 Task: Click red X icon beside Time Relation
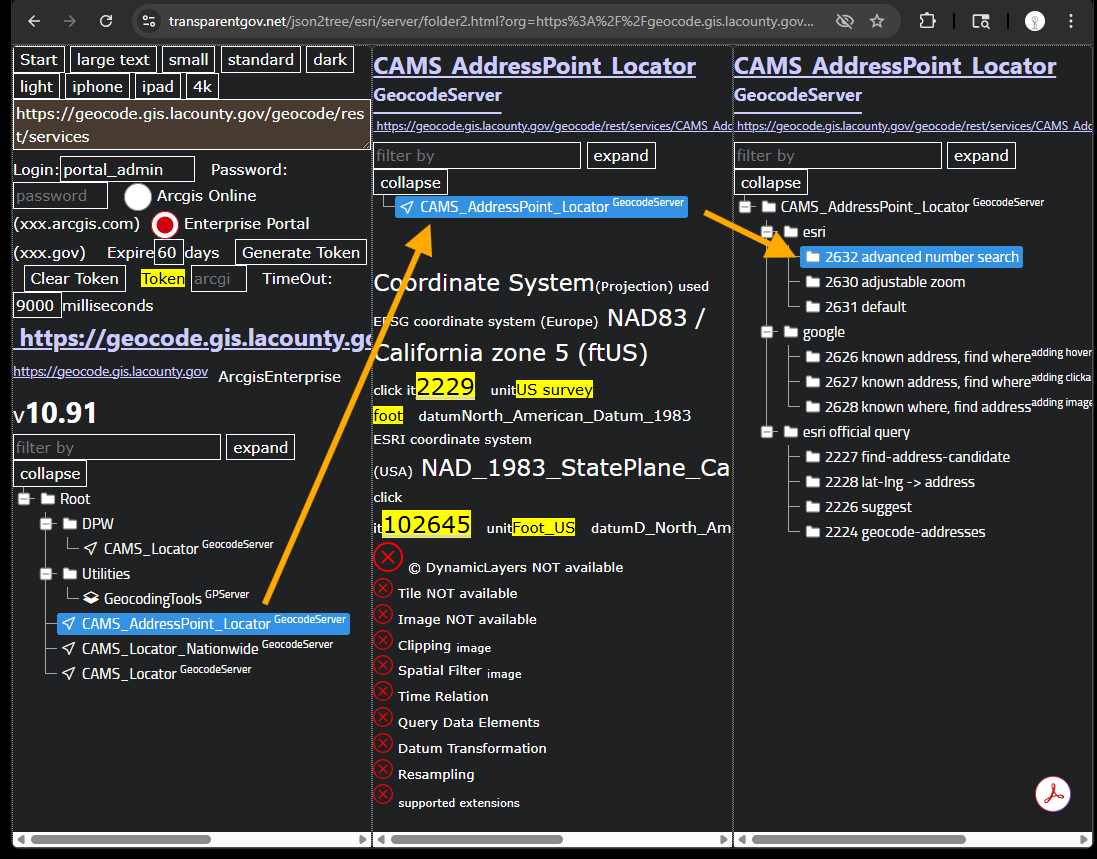[383, 691]
